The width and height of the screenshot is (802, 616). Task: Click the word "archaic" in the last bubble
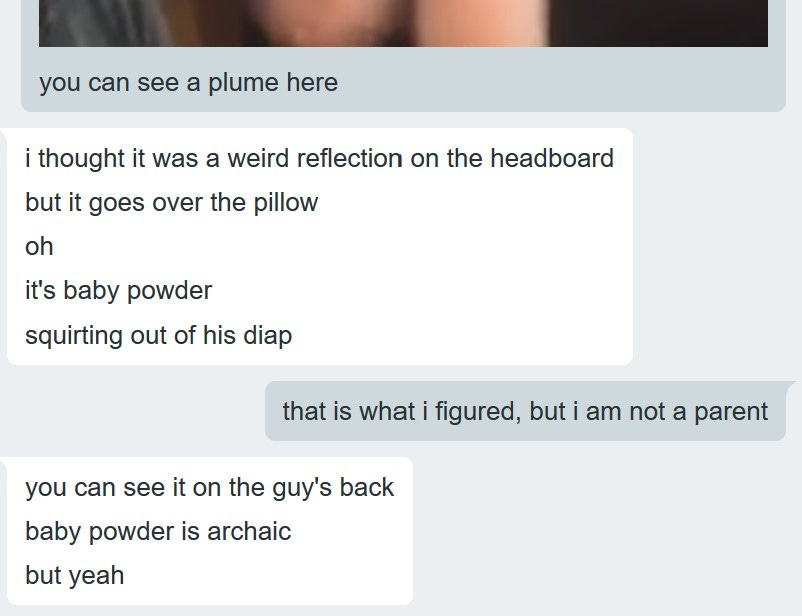(x=249, y=531)
